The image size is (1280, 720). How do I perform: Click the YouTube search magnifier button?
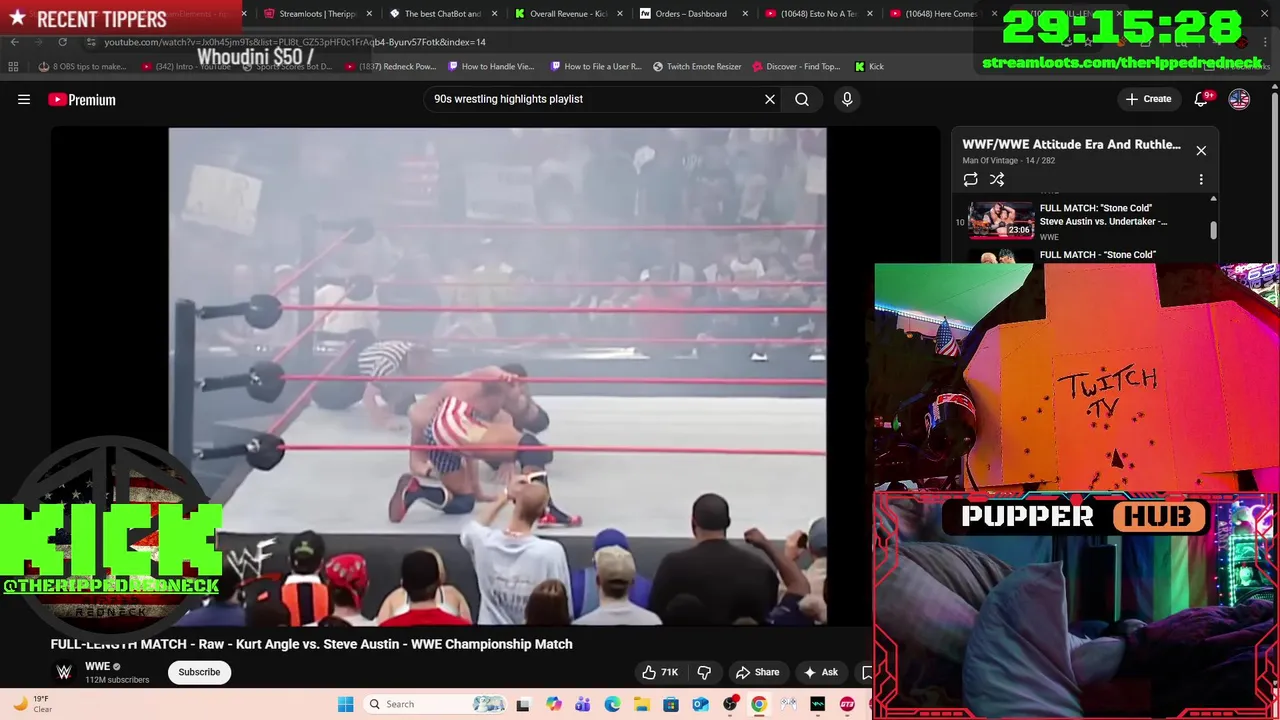(x=802, y=99)
